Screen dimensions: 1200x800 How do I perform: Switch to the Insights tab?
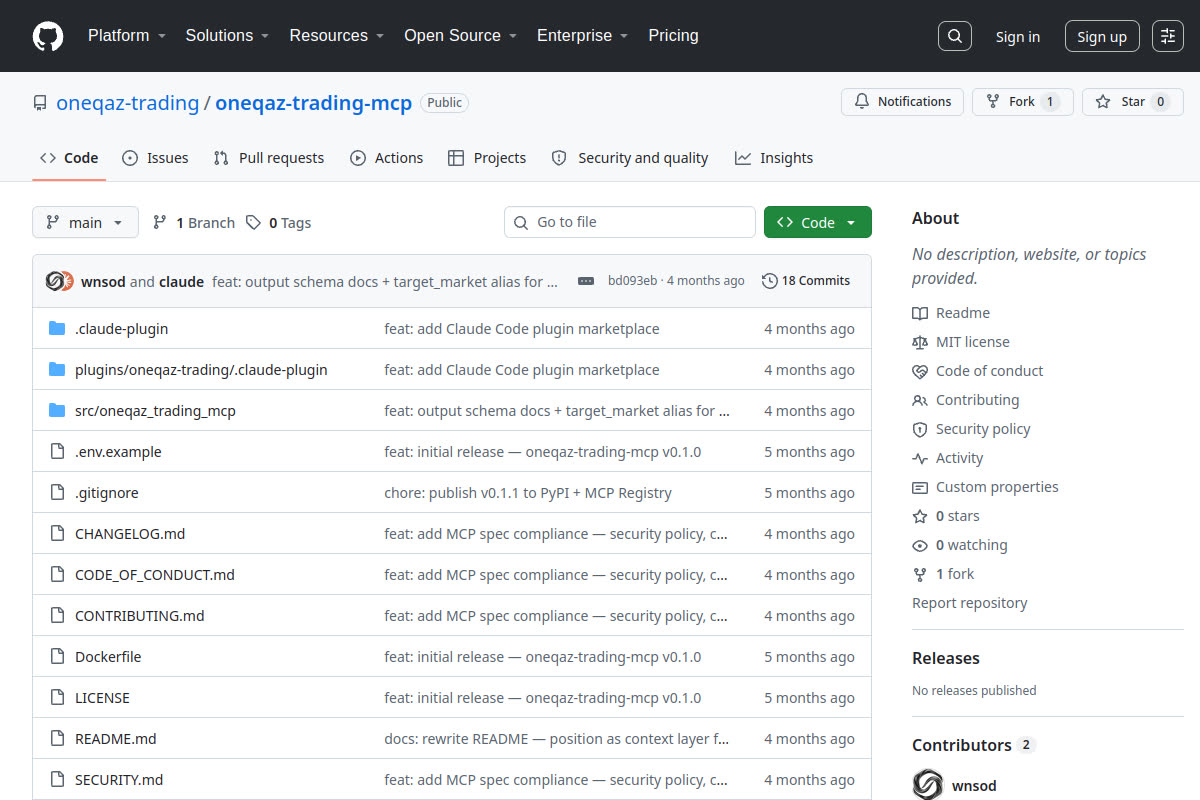(x=774, y=158)
